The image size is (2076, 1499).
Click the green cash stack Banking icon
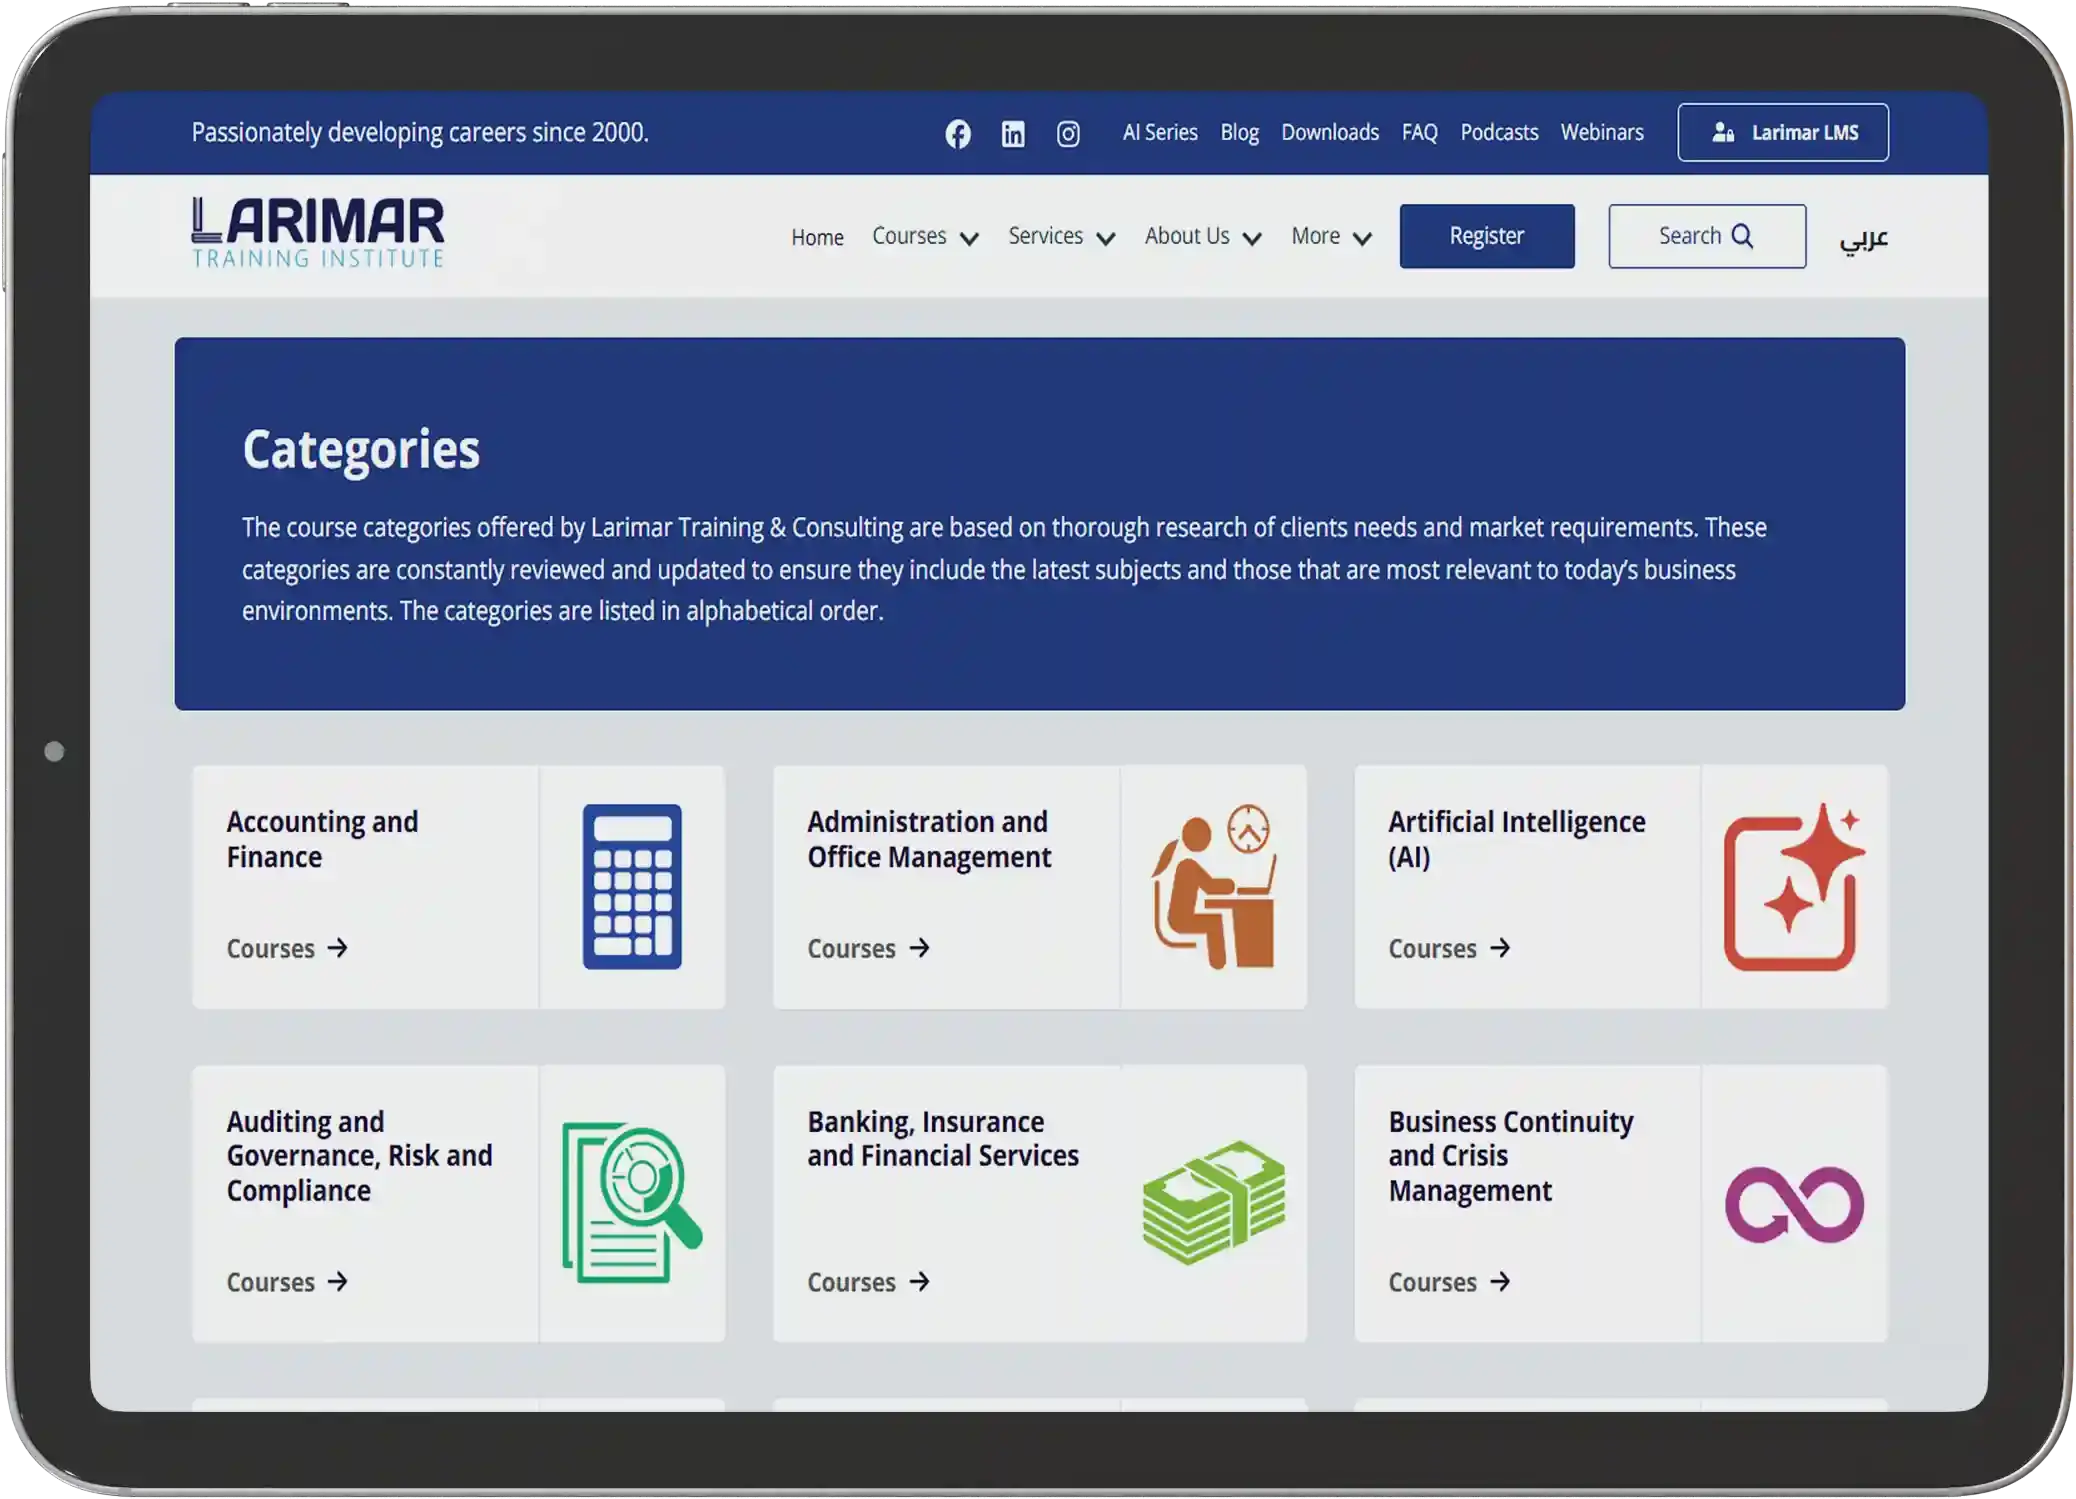click(x=1213, y=1202)
